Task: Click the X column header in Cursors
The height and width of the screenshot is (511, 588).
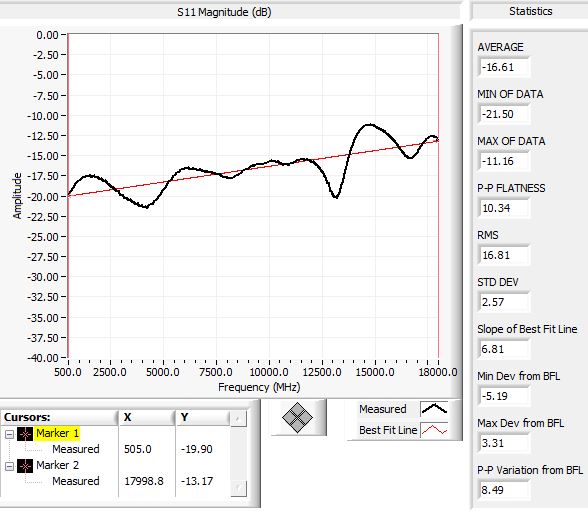Action: click(x=147, y=417)
